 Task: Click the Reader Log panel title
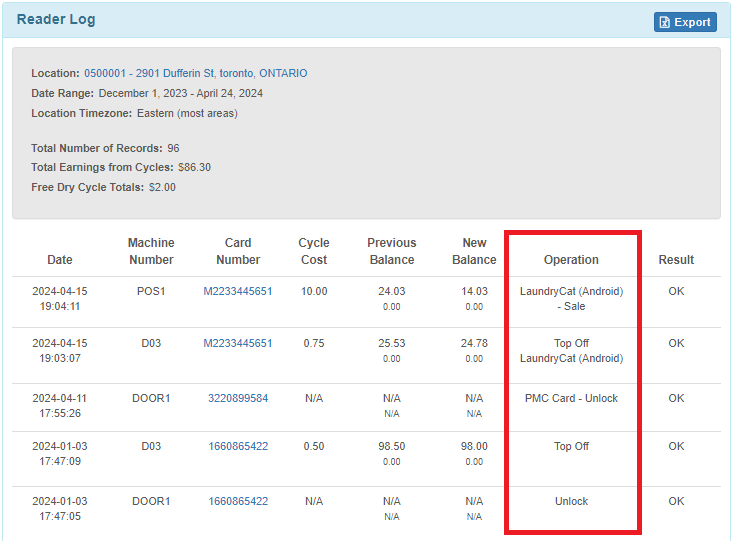coord(56,19)
